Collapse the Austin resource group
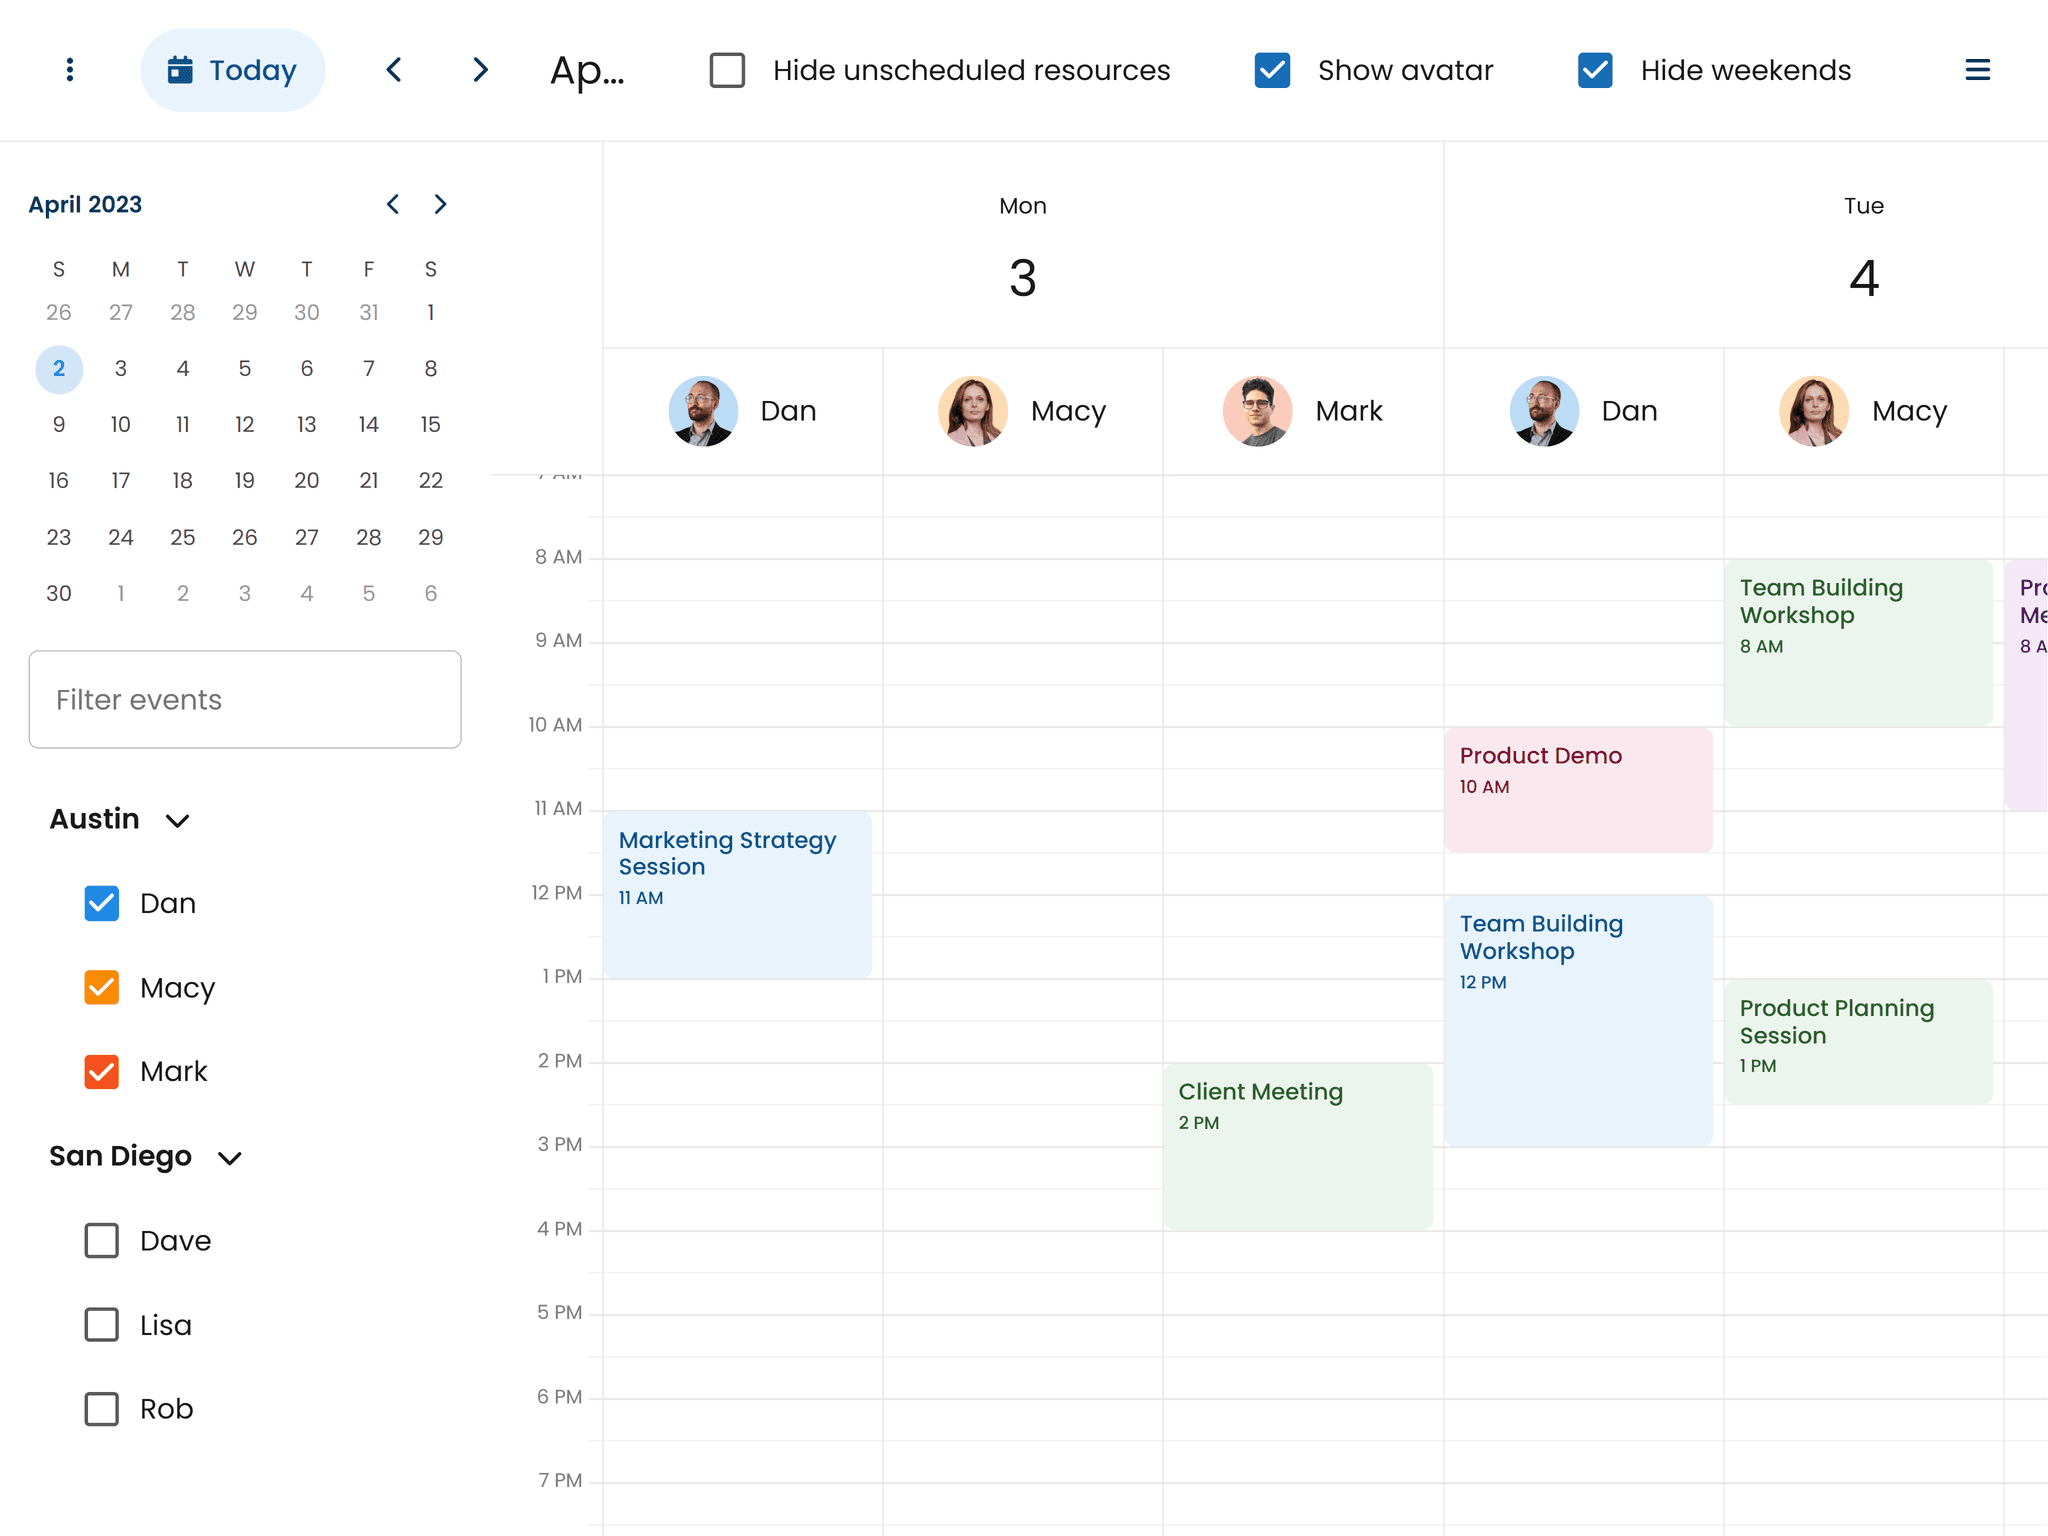Viewport: 2048px width, 1536px height. (x=178, y=820)
